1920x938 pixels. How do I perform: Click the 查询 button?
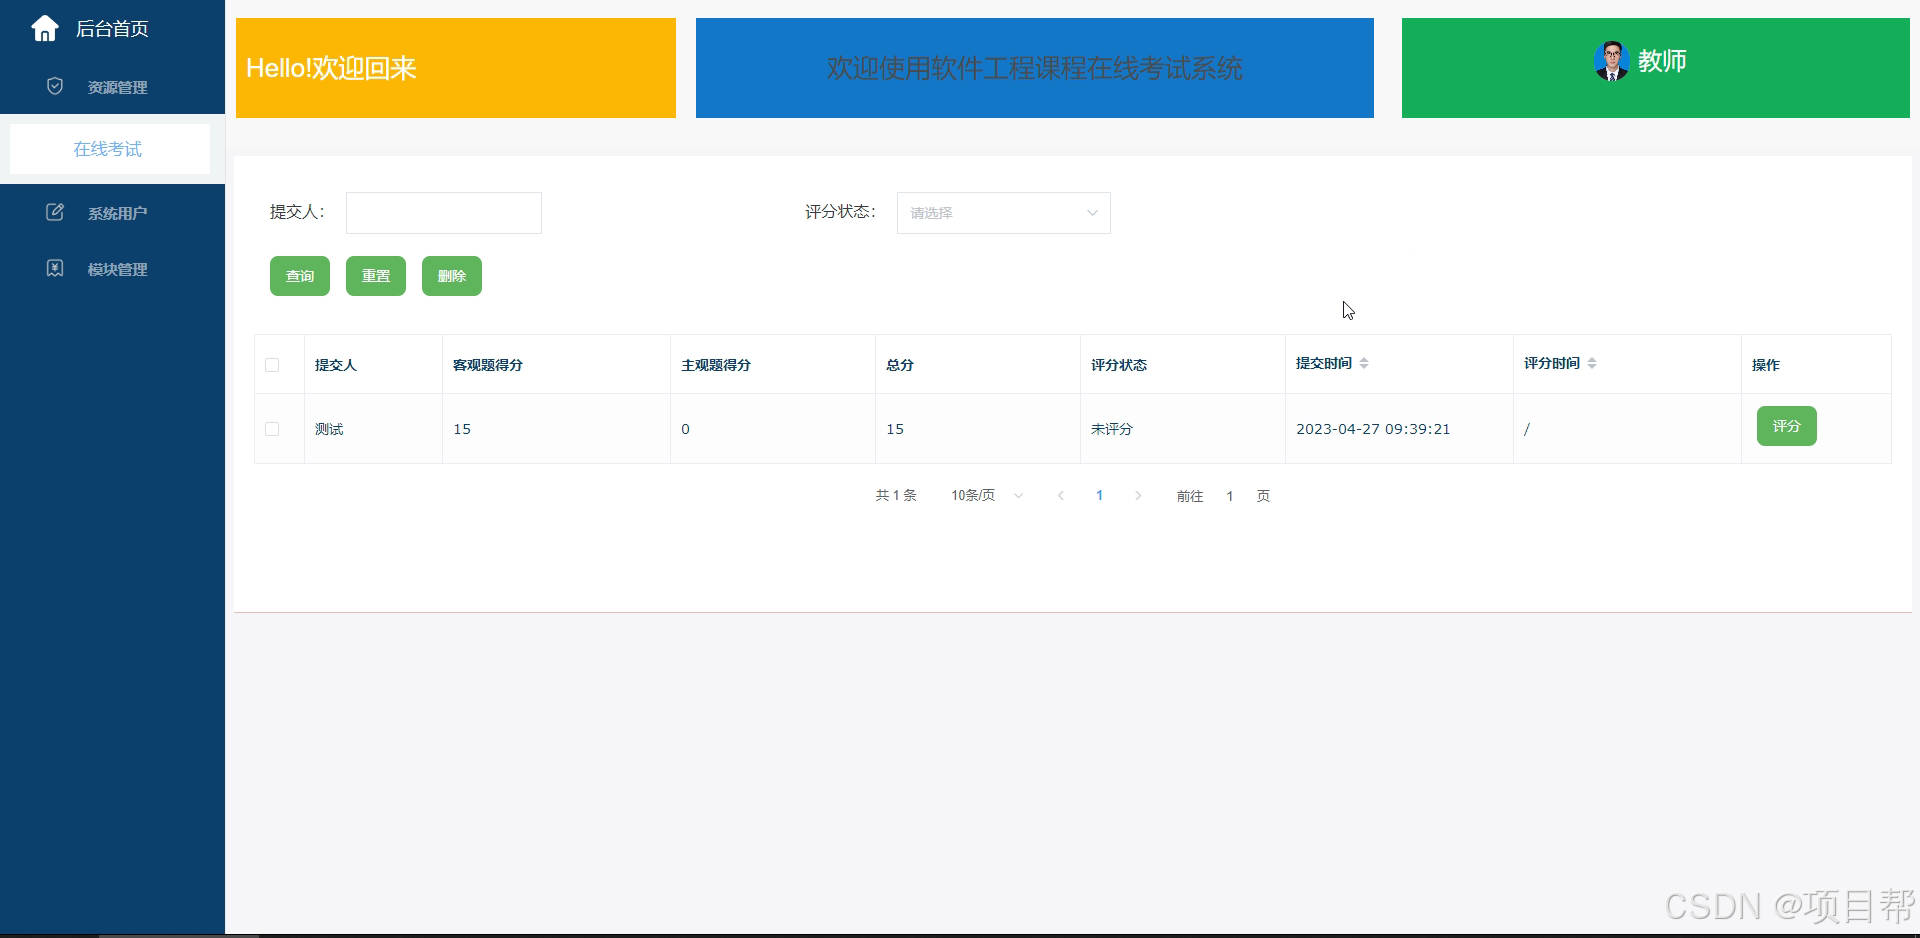[300, 276]
